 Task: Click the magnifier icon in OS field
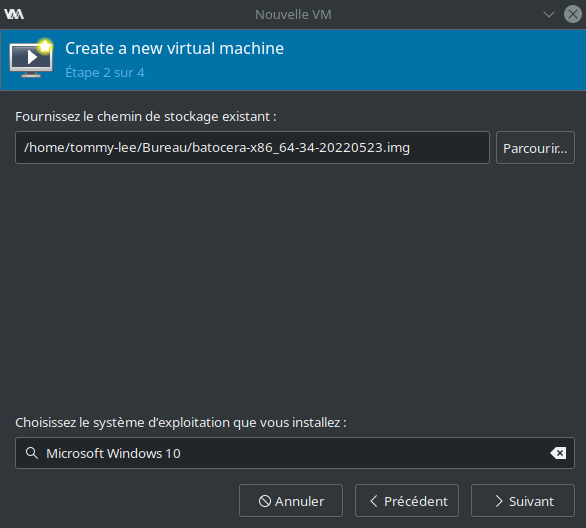32,453
